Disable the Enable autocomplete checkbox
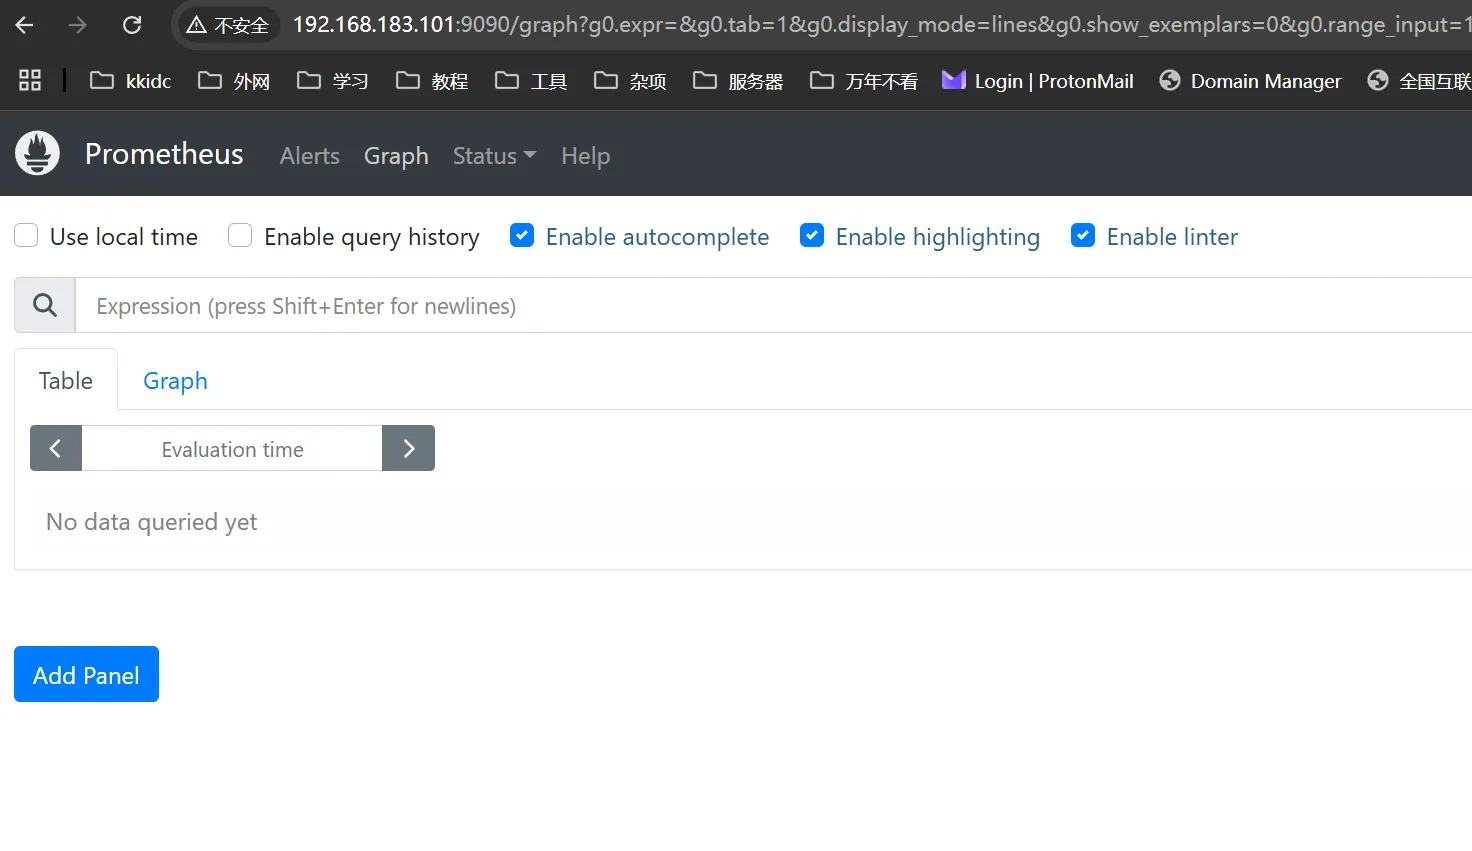Image resolution: width=1472 pixels, height=851 pixels. [x=522, y=236]
